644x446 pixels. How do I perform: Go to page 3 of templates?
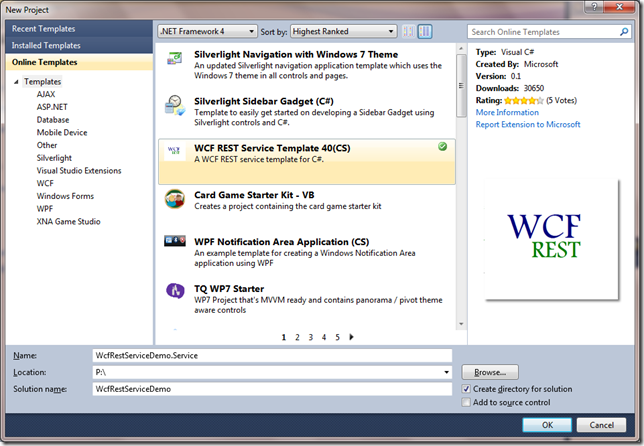[311, 337]
